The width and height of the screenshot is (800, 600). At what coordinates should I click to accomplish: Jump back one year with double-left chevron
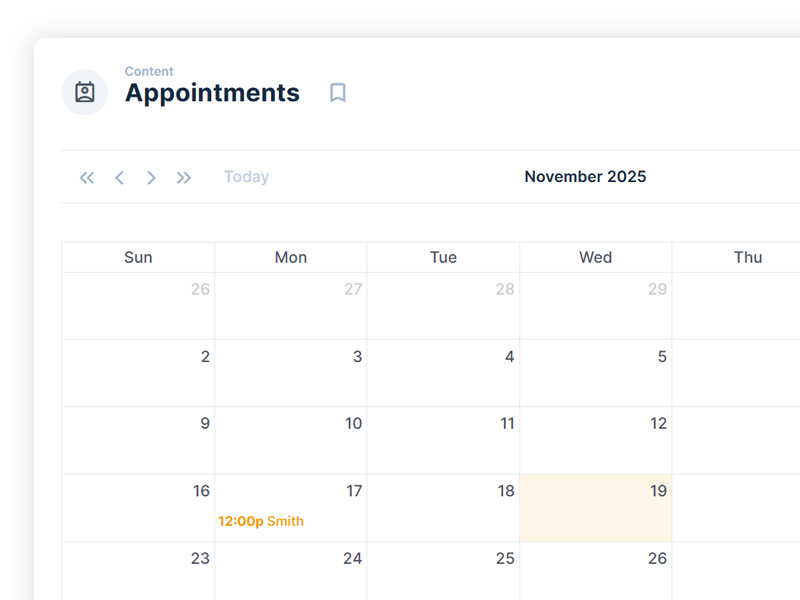point(87,177)
